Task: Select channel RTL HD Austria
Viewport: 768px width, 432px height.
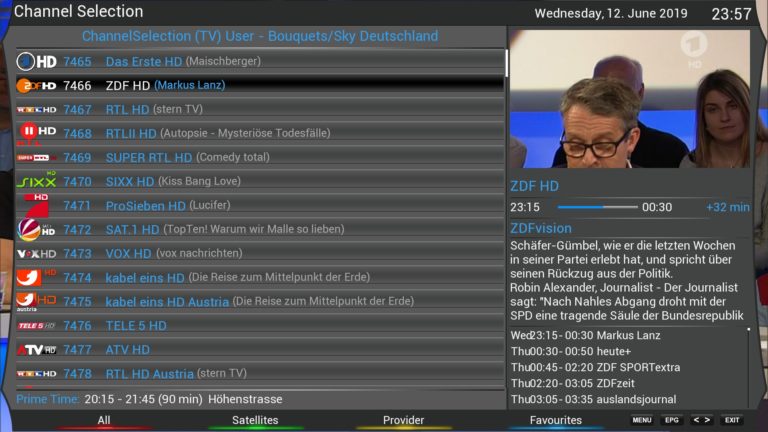Action: click(260, 373)
